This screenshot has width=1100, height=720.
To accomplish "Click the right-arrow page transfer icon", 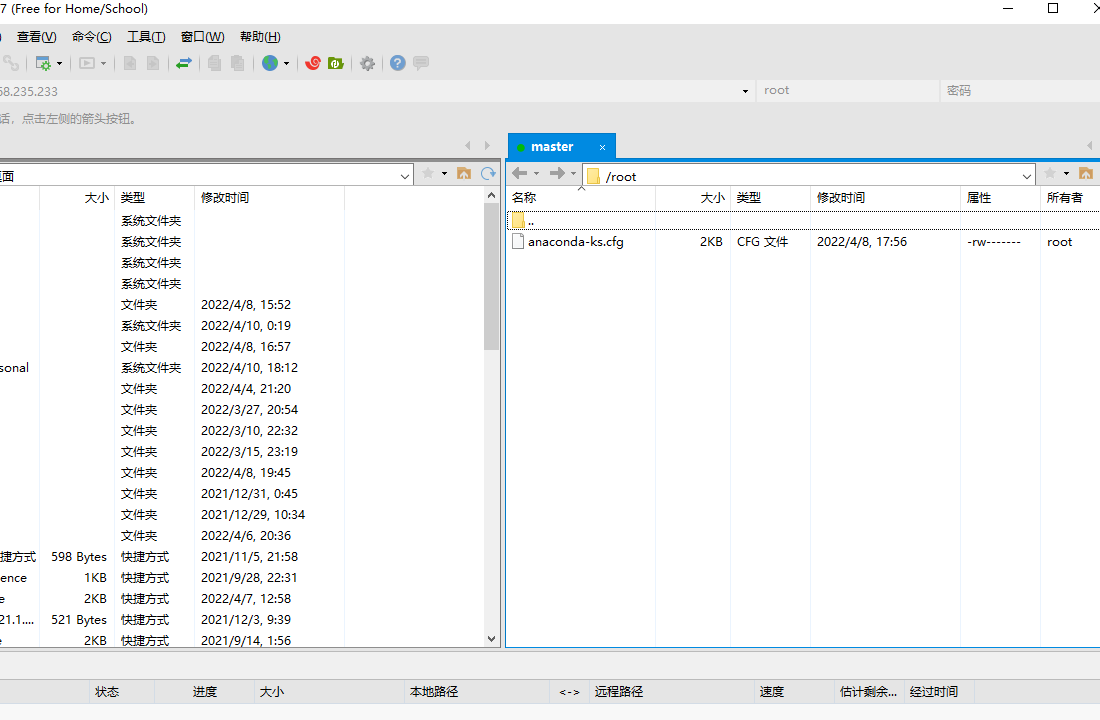I will click(x=153, y=64).
